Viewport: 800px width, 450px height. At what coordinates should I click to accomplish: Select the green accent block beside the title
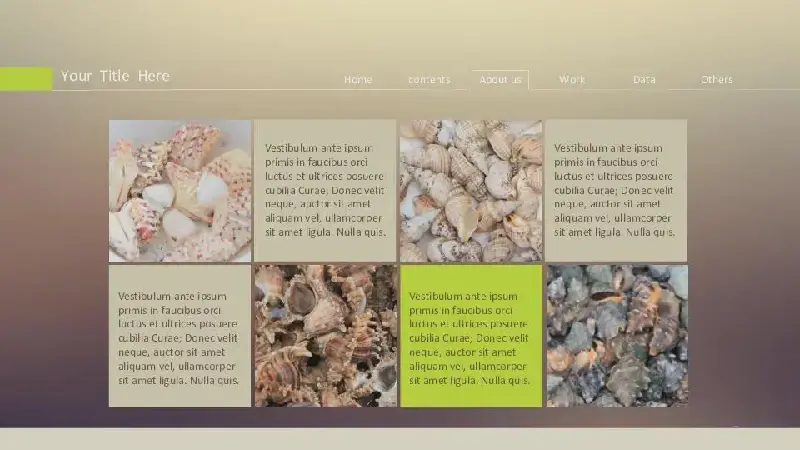(26, 79)
